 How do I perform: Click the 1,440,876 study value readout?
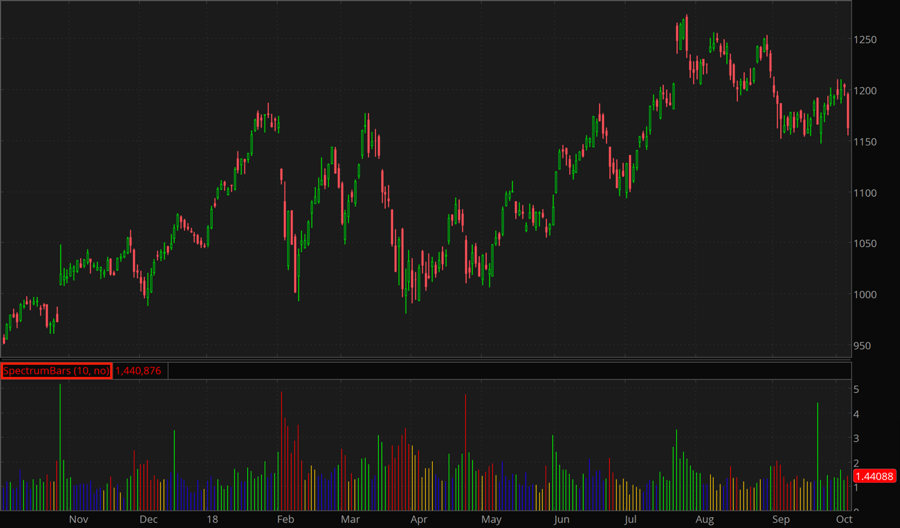139,370
